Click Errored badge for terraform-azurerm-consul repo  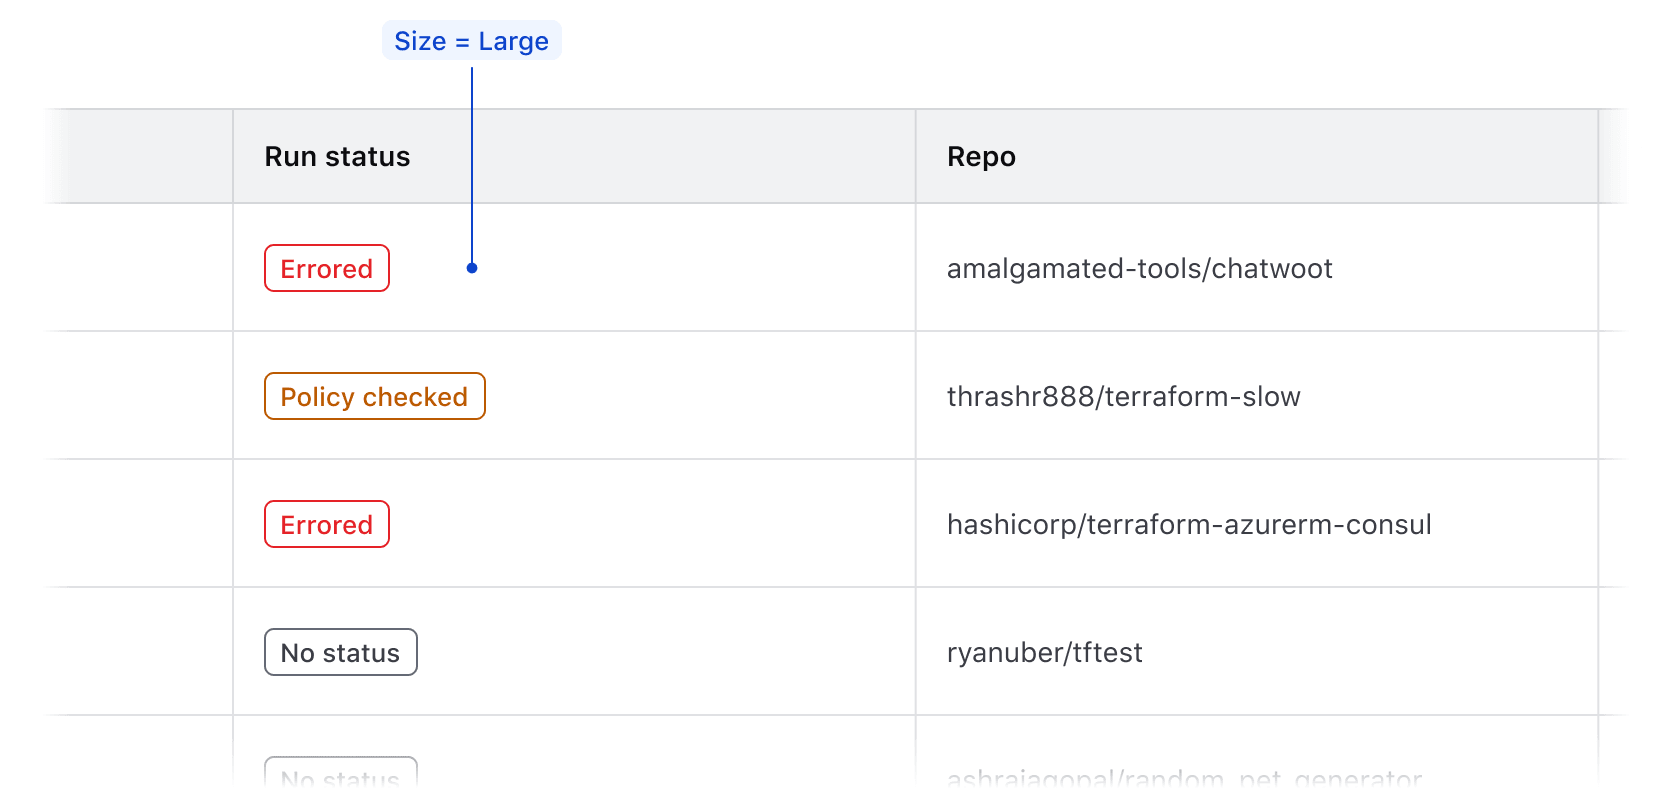[326, 525]
